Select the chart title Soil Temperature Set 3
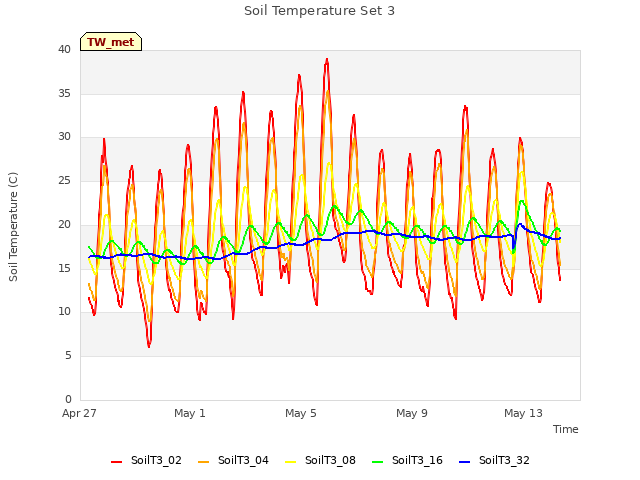The image size is (640, 480). click(x=320, y=11)
